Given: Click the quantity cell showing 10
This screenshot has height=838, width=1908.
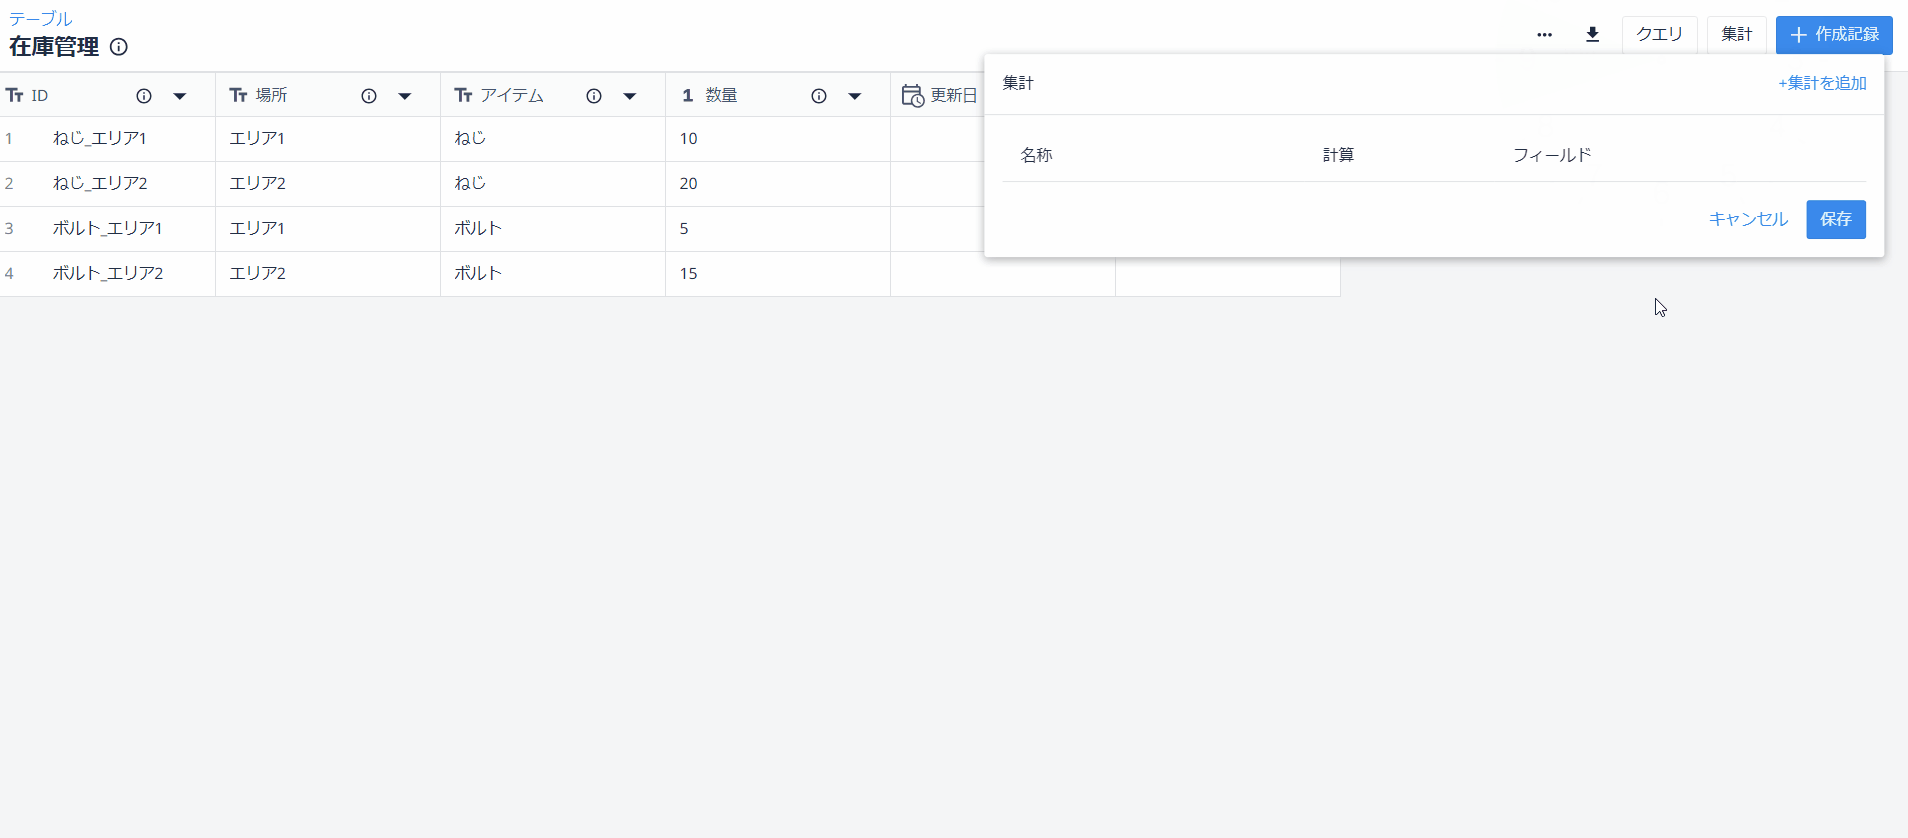Looking at the screenshot, I should pyautogui.click(x=778, y=139).
